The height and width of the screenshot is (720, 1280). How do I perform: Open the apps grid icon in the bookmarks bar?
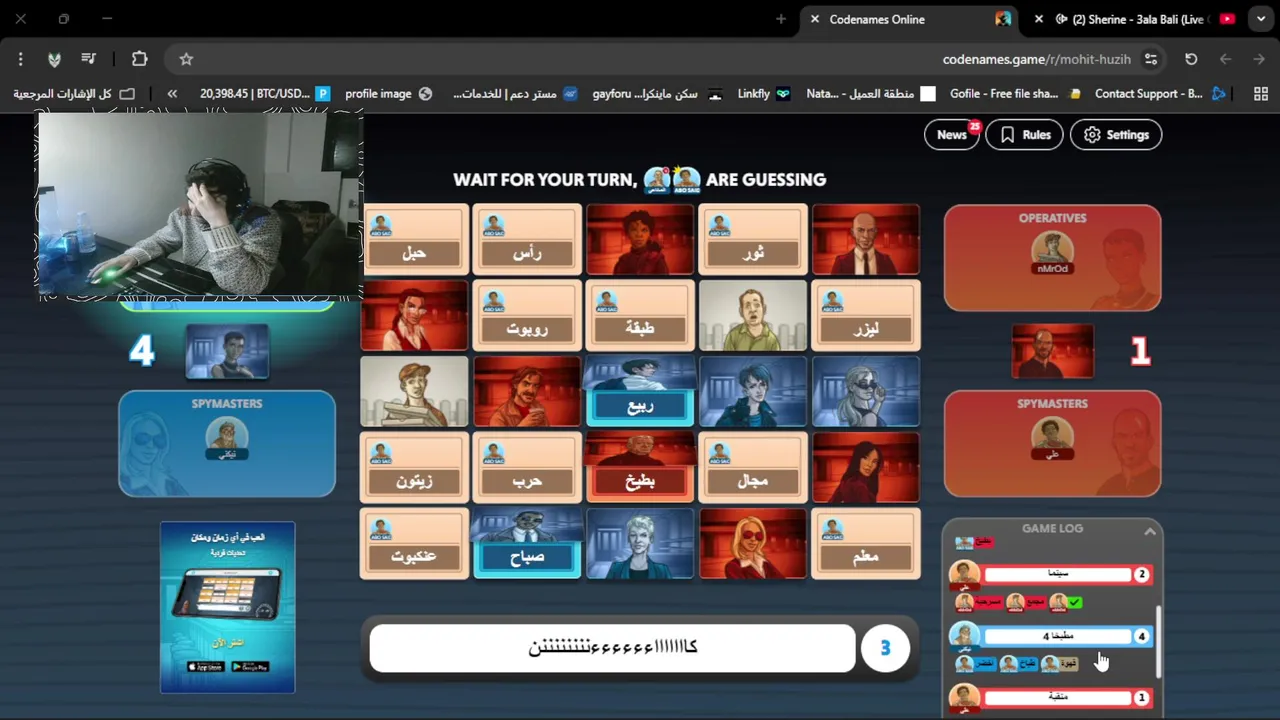pyautogui.click(x=1260, y=94)
